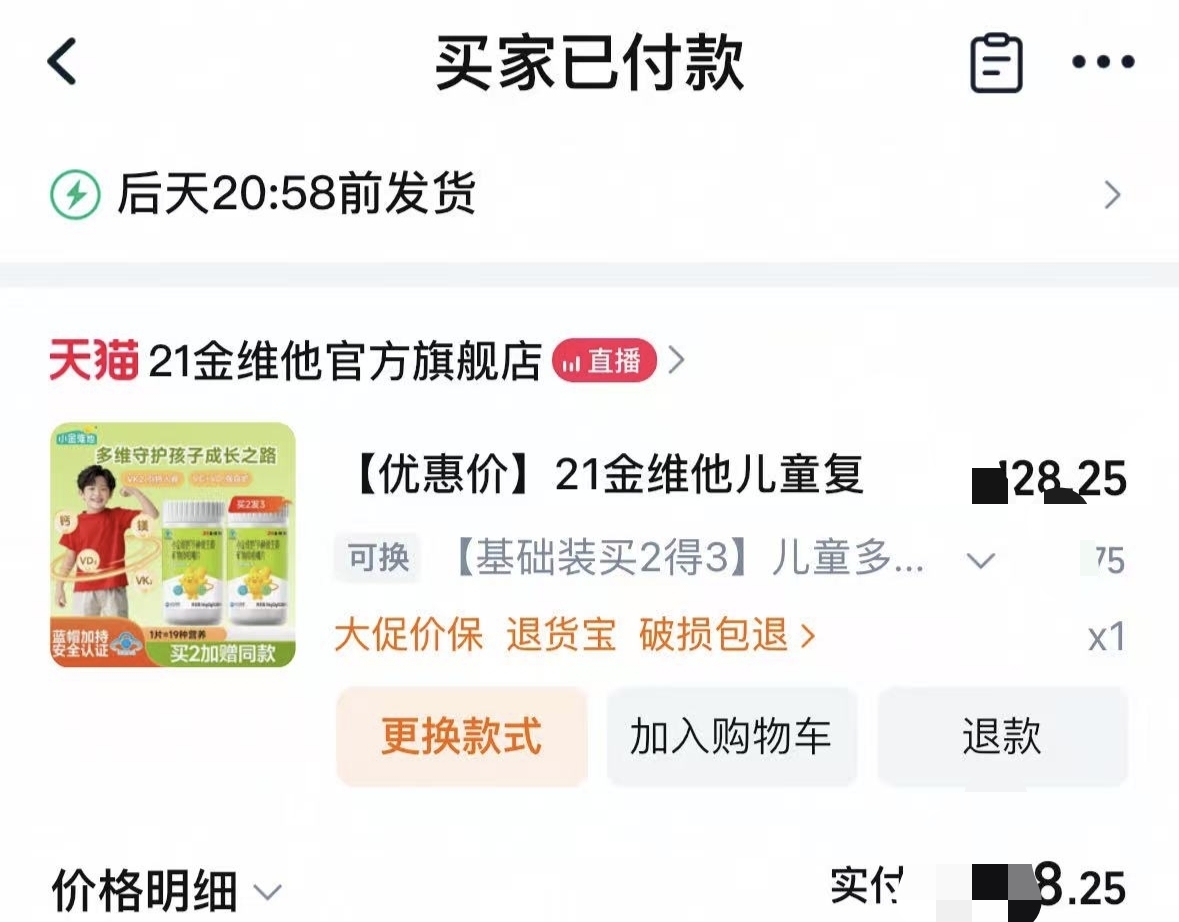Viewport: 1179px width, 922px height.
Task: Tap the 退货宝 service link
Action: pyautogui.click(x=561, y=635)
